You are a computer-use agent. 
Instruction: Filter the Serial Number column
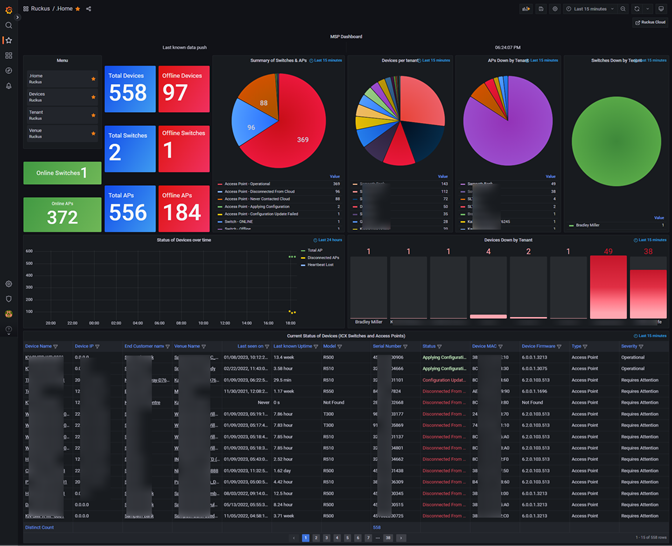pos(405,346)
